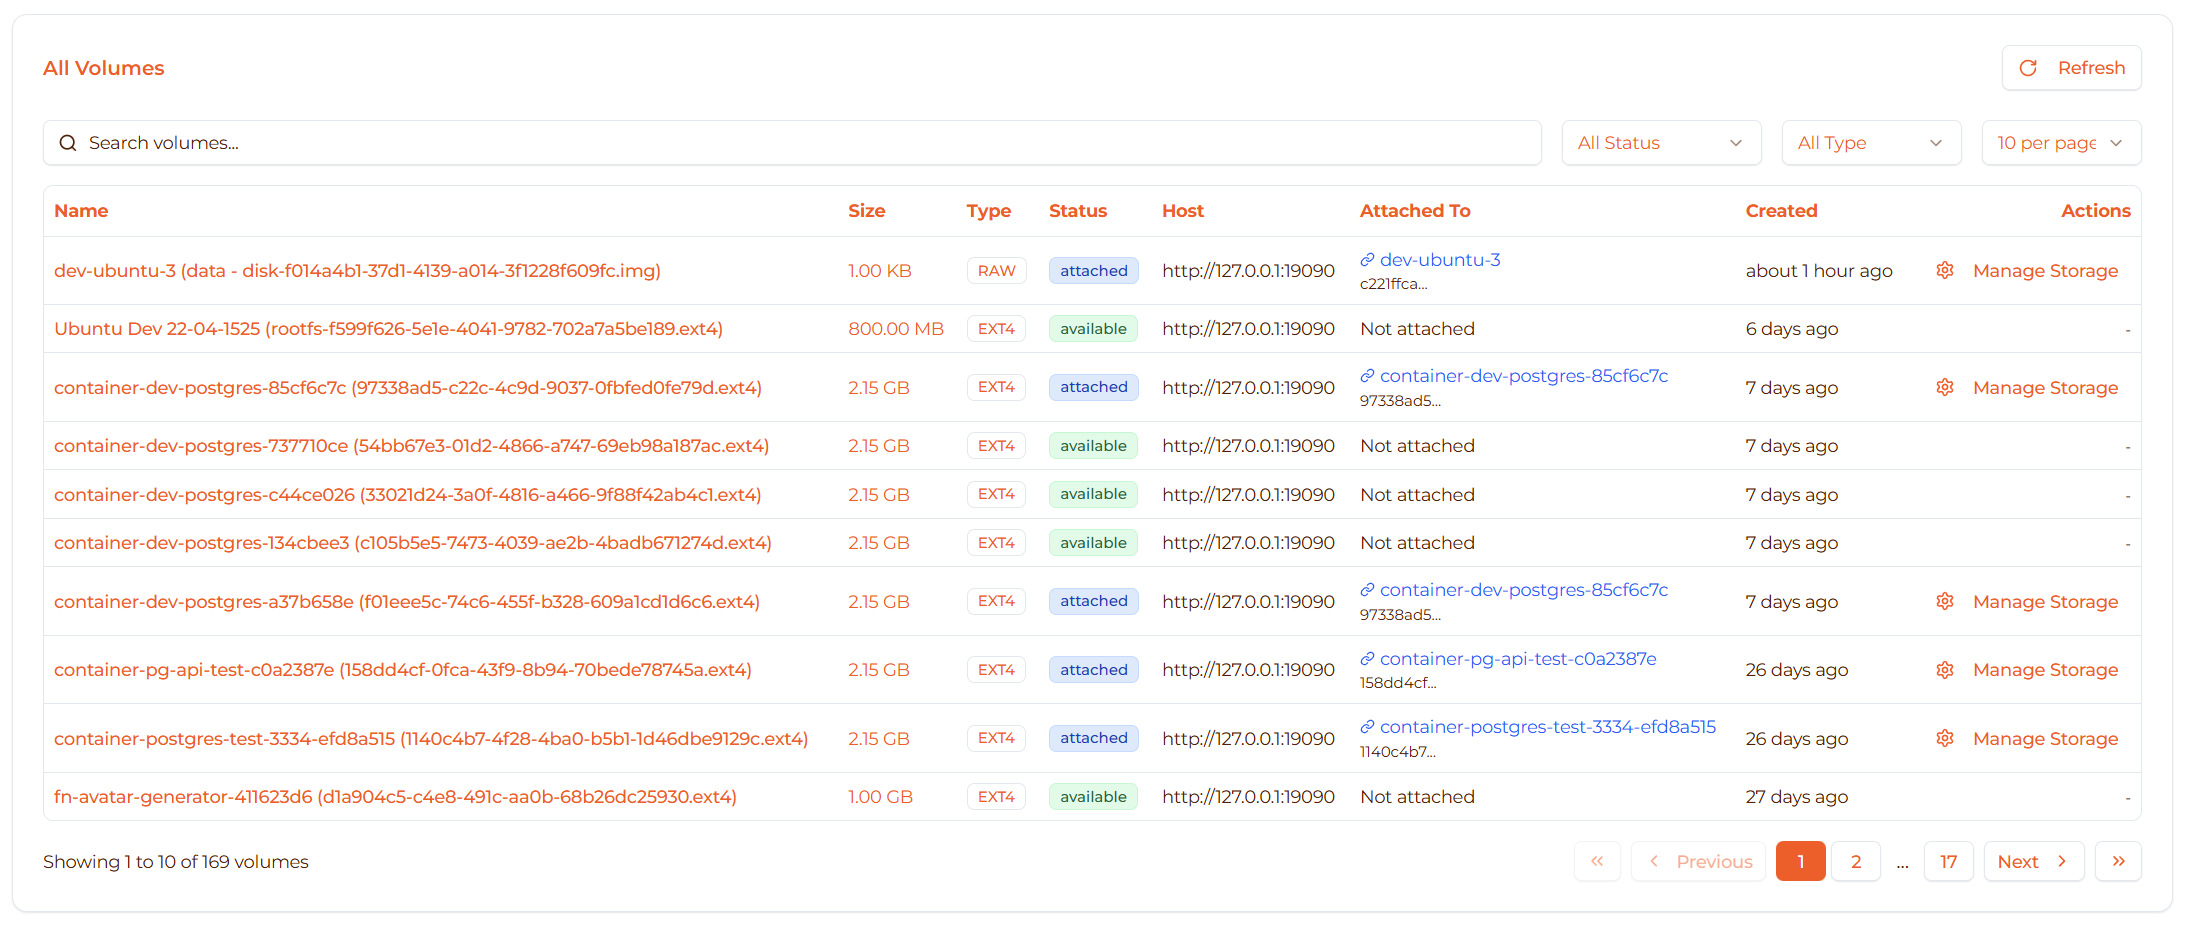This screenshot has width=2188, height=925.
Task: Click link icon beside dev-ubuntu-3 attachment
Action: pos(1367,260)
